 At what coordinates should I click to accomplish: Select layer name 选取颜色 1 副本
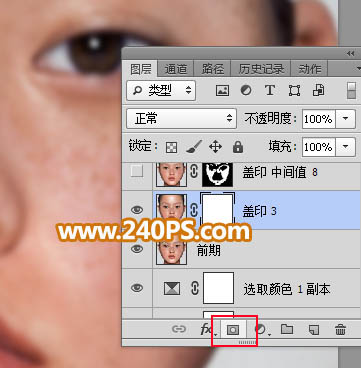pos(287,289)
